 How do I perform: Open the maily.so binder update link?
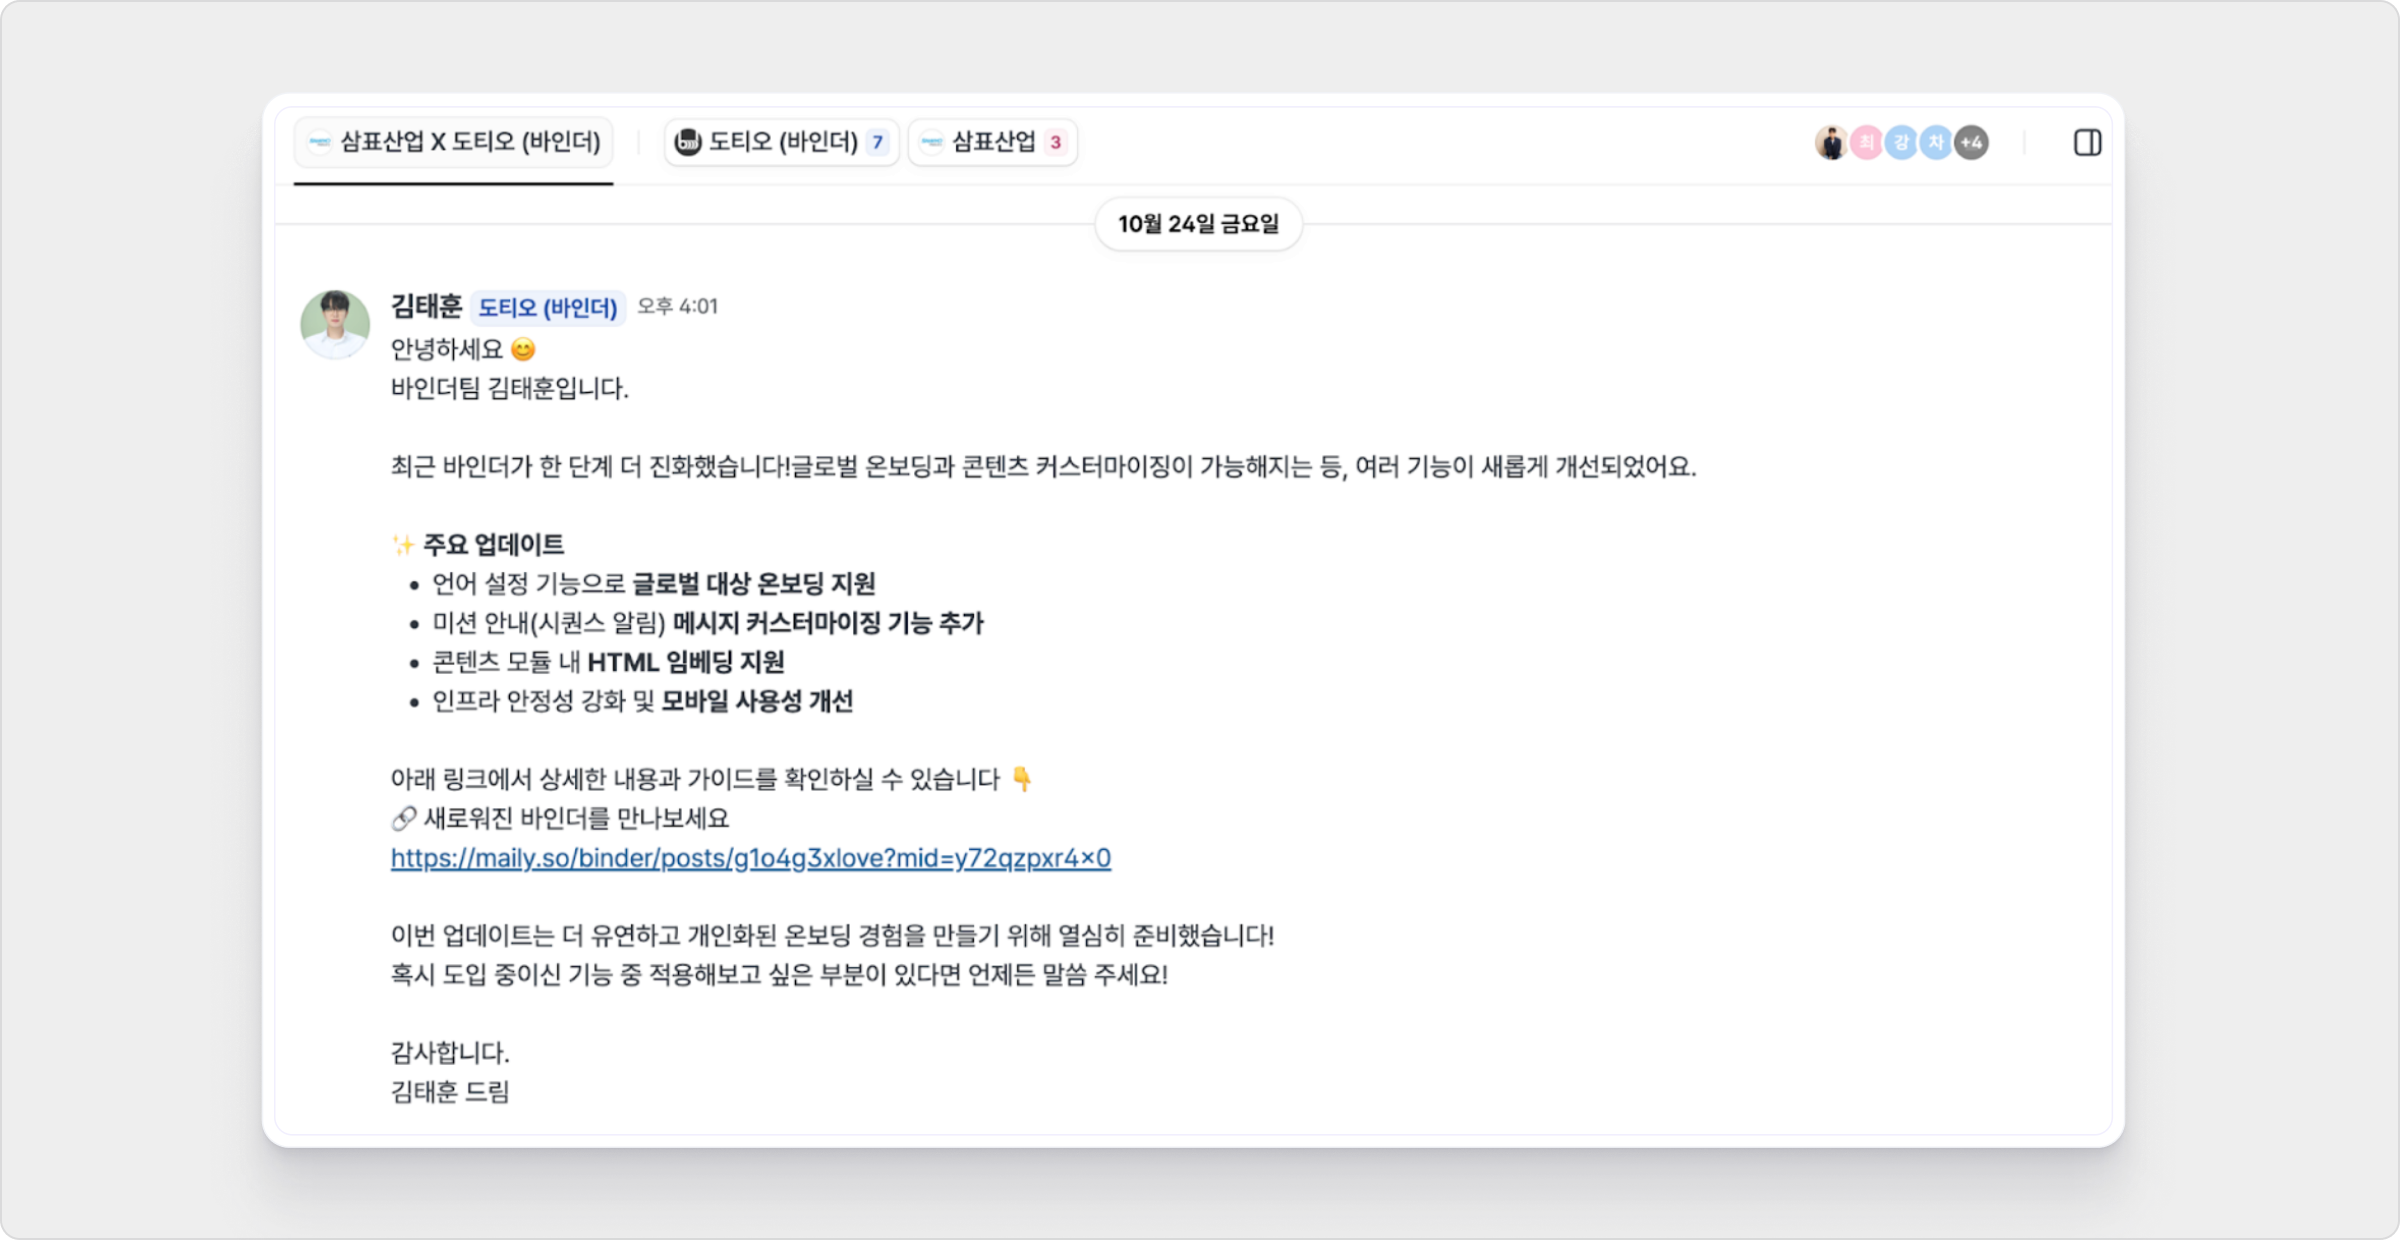tap(752, 858)
